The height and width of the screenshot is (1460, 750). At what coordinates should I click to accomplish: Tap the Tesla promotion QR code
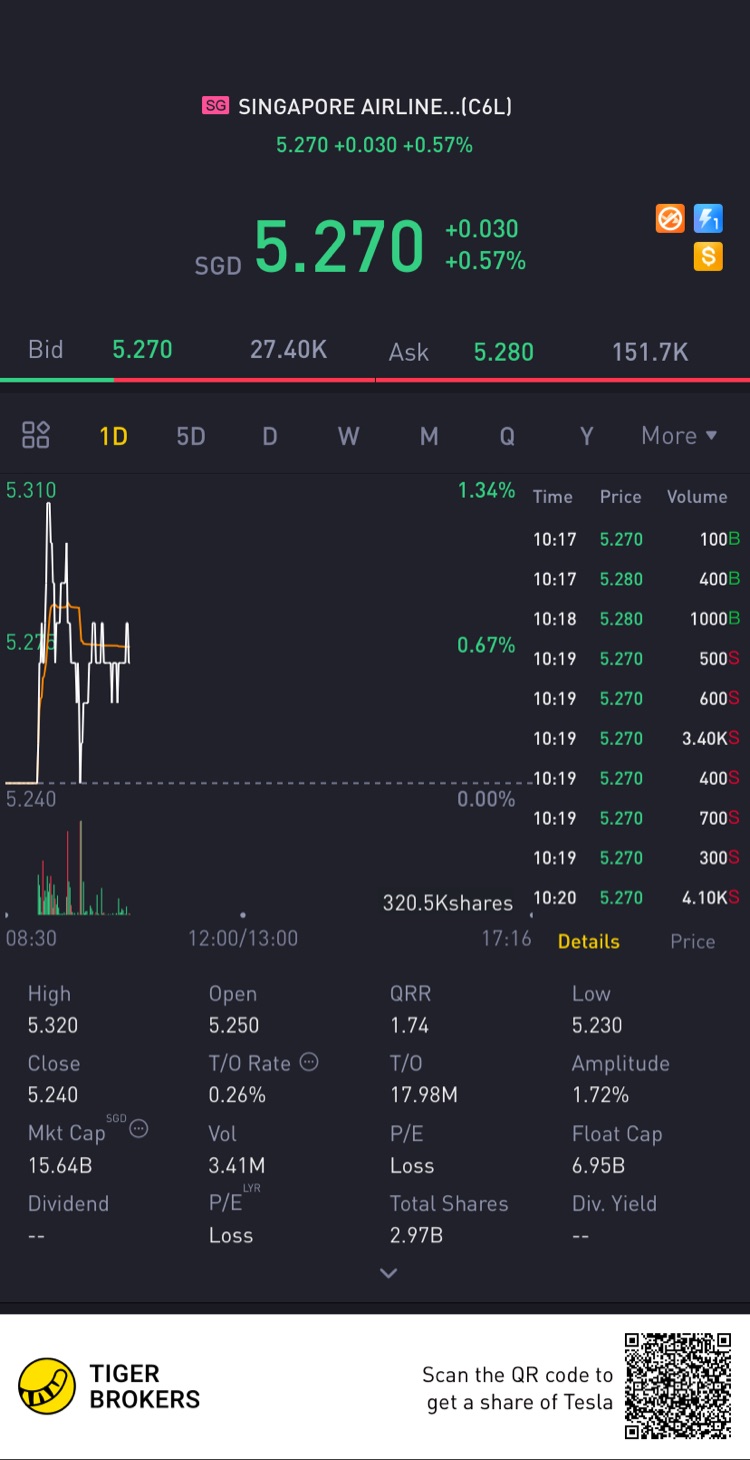(678, 1386)
